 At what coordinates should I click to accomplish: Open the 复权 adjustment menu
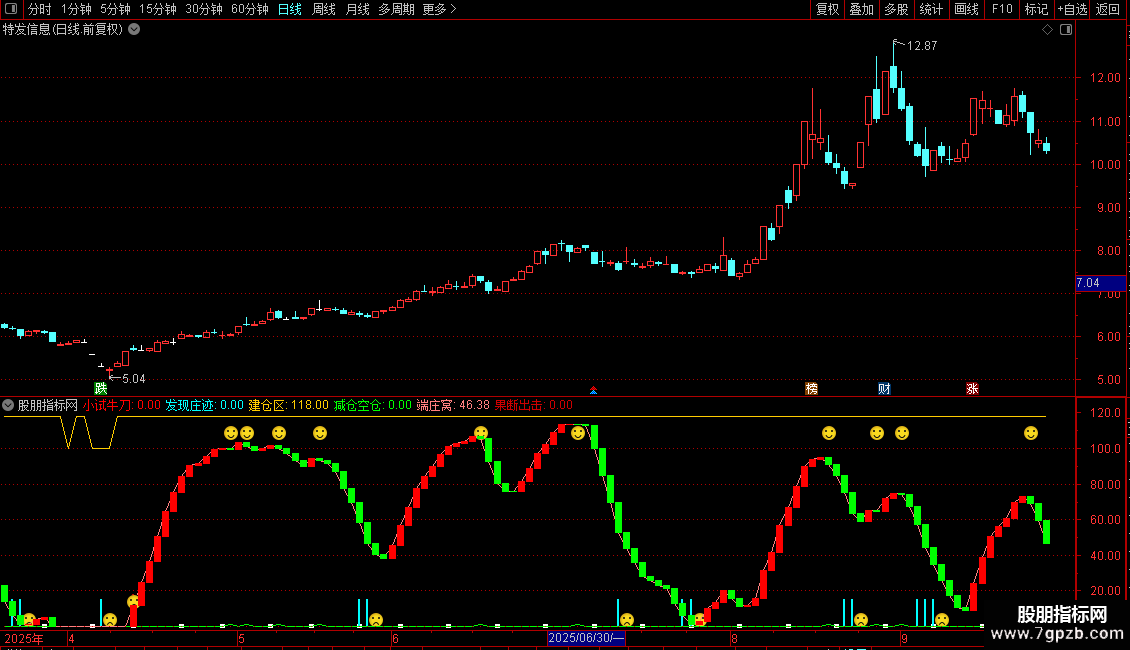[827, 9]
